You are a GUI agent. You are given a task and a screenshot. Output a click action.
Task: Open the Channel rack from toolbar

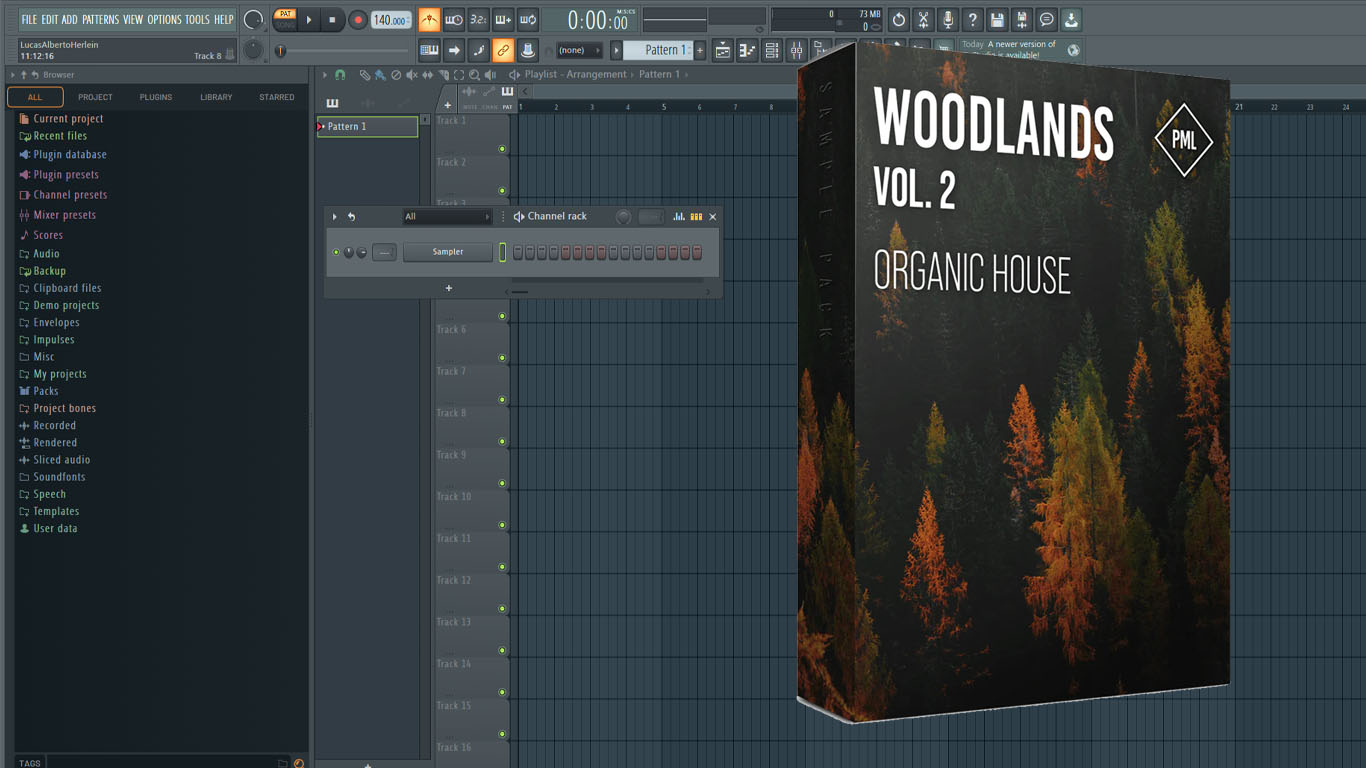[x=771, y=50]
